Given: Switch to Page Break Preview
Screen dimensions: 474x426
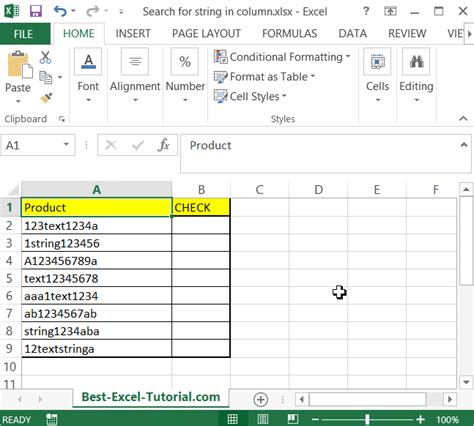Looking at the screenshot, I should click(293, 419).
